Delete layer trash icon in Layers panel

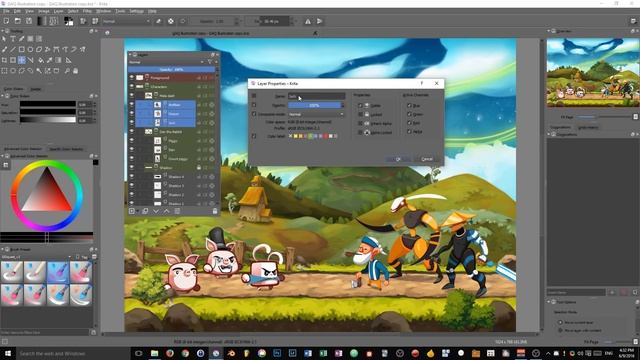[x=215, y=211]
